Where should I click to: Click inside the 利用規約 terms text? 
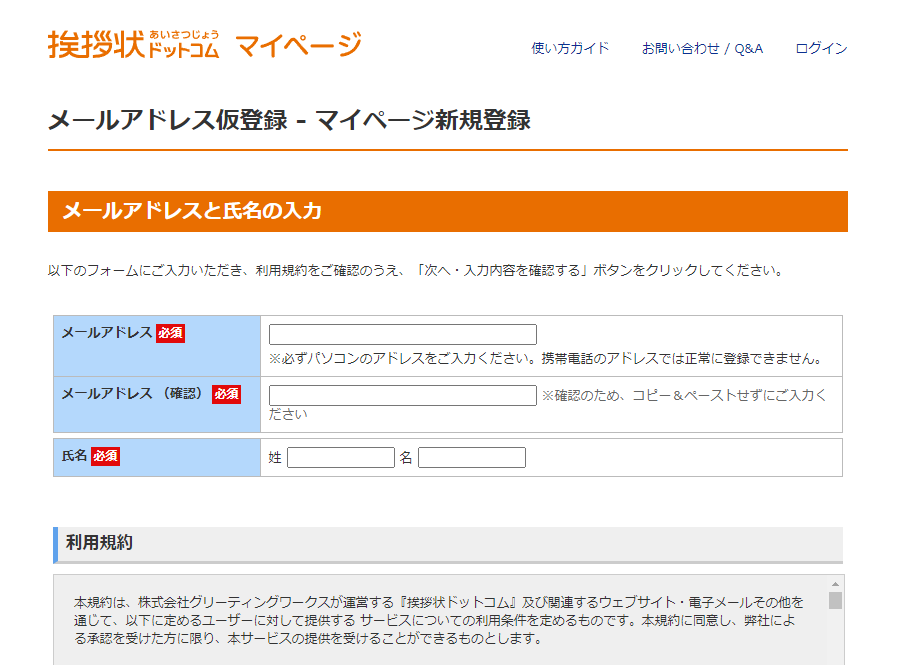(440, 620)
